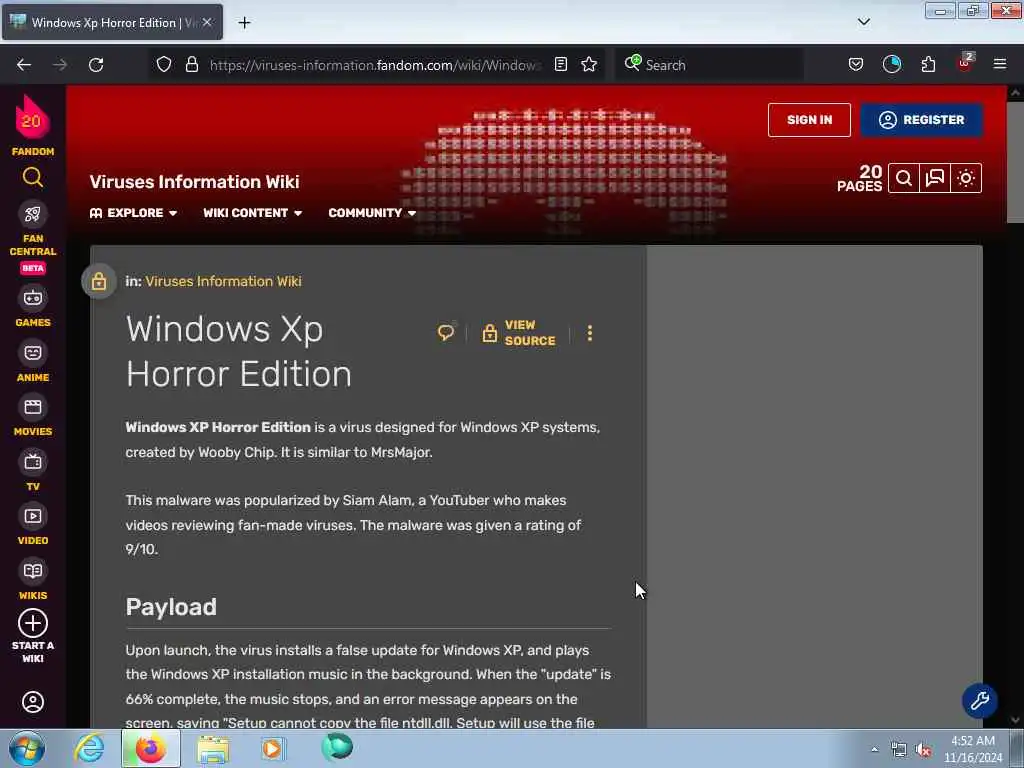Image resolution: width=1024 pixels, height=768 pixels.
Task: Toggle light theme with the sun icon
Action: (966, 178)
